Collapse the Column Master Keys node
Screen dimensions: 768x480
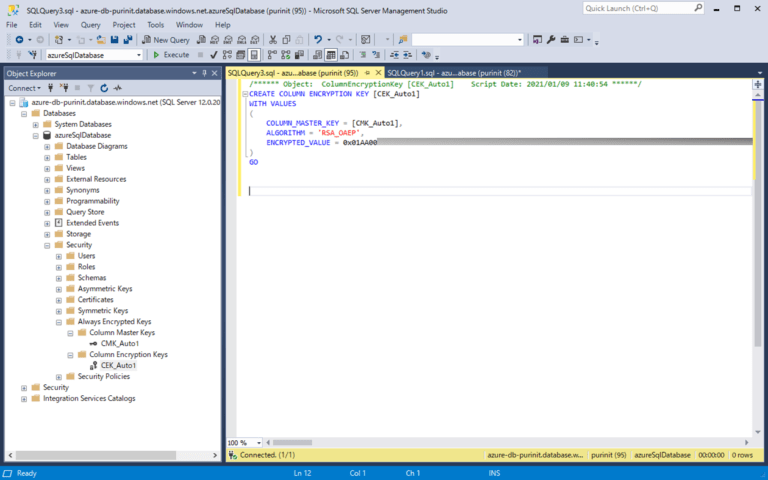click(x=71, y=333)
